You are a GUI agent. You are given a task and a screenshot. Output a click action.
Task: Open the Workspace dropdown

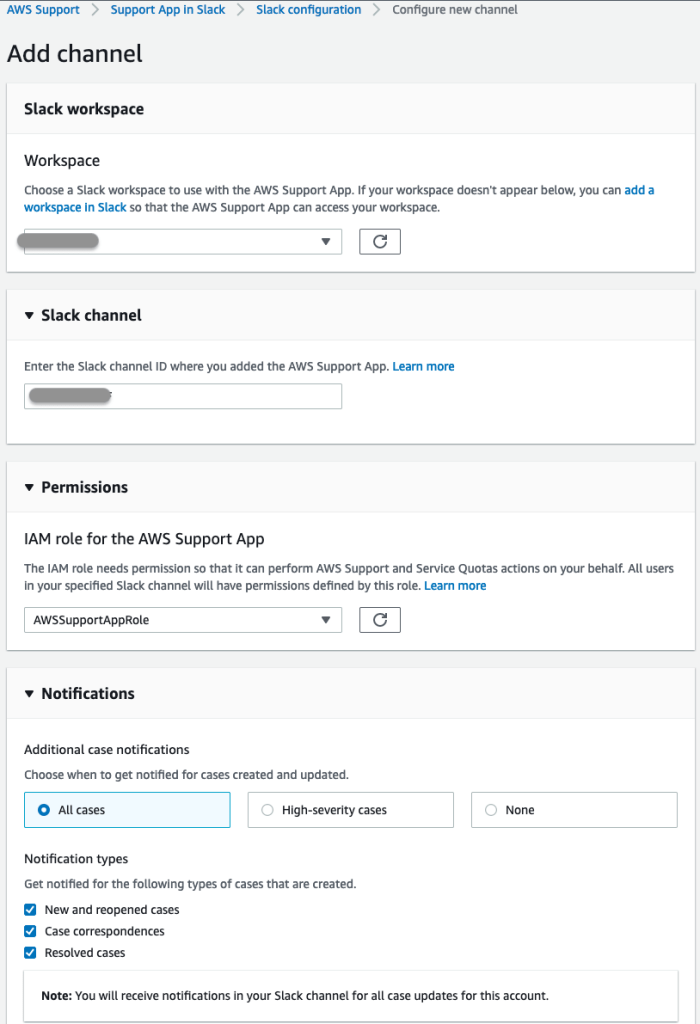[x=183, y=242]
